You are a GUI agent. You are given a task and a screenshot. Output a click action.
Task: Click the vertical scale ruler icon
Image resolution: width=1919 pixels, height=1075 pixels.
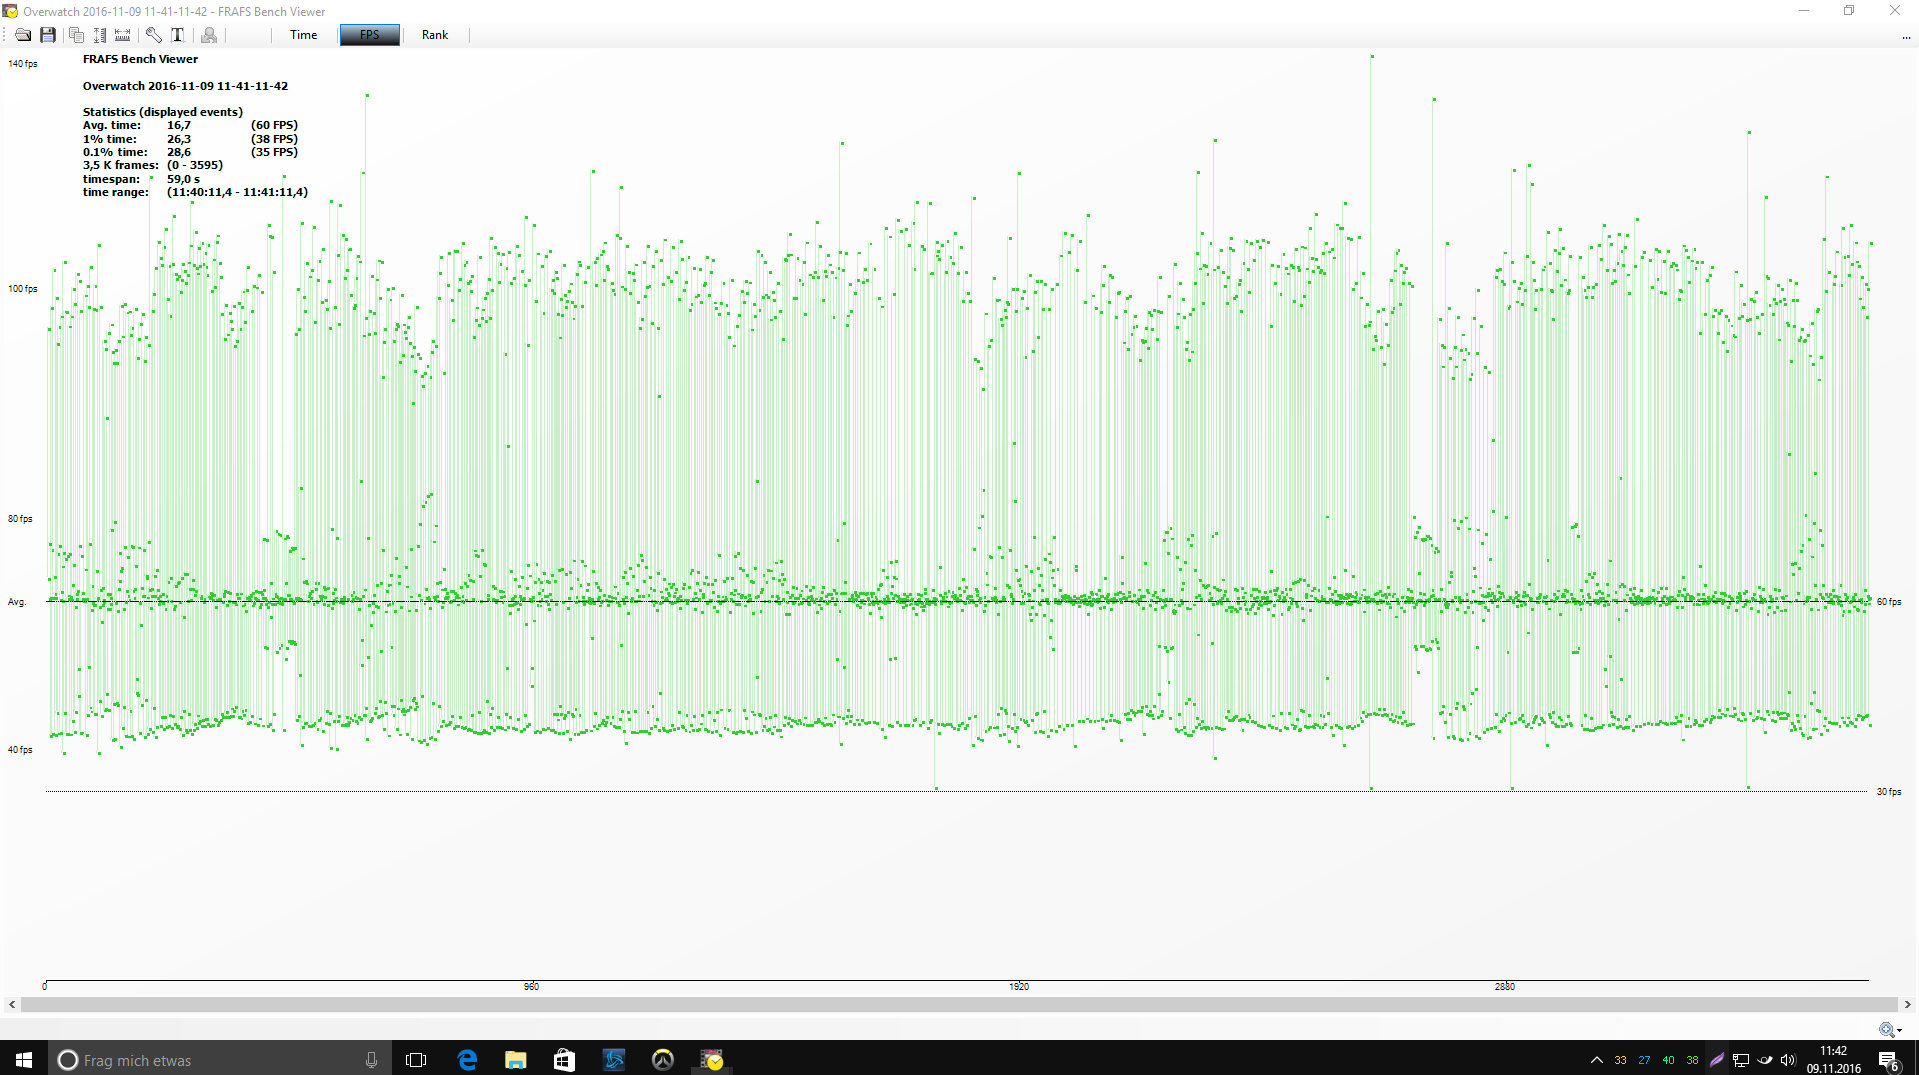tap(100, 35)
